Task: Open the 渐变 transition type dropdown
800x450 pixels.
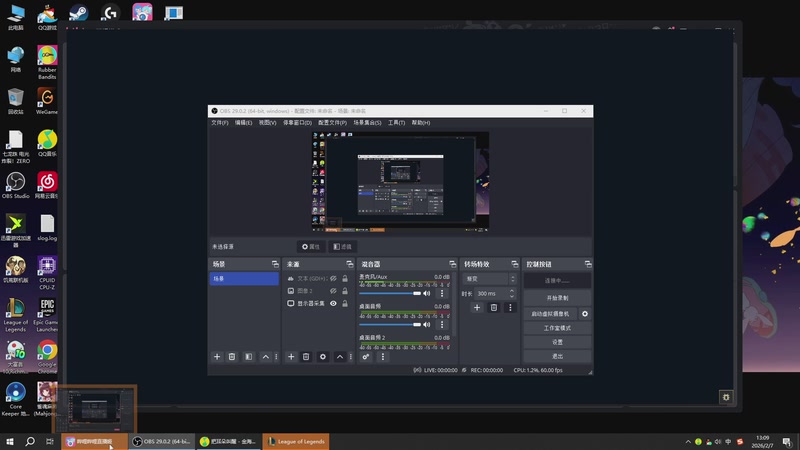Action: [489, 279]
